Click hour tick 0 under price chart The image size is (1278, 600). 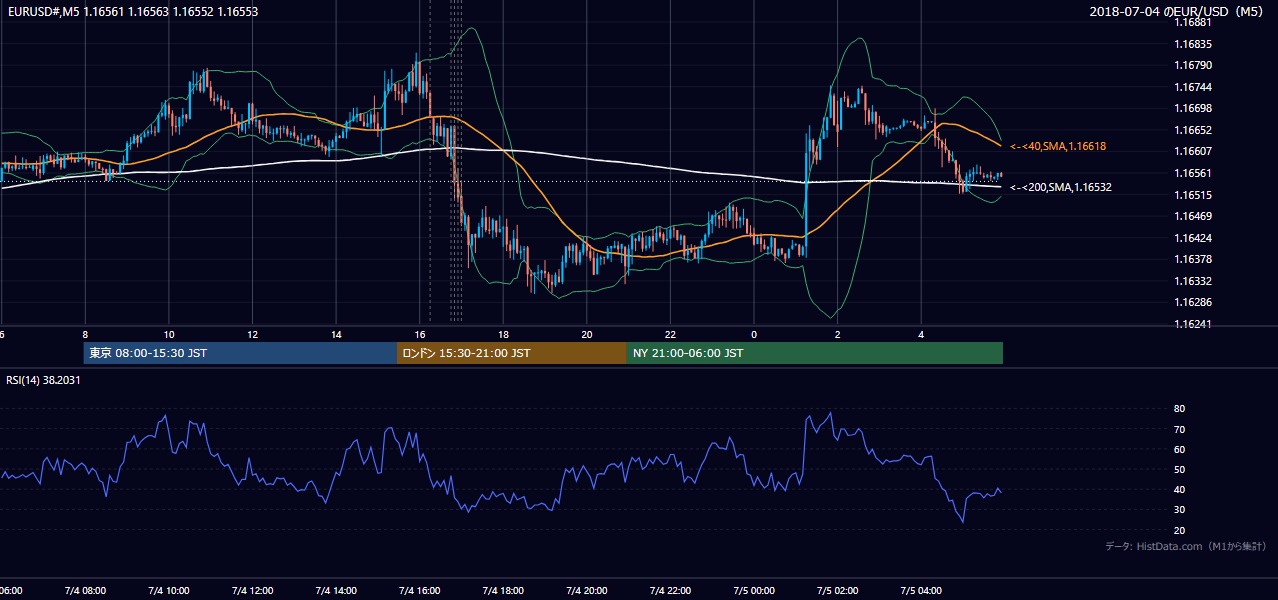click(754, 334)
